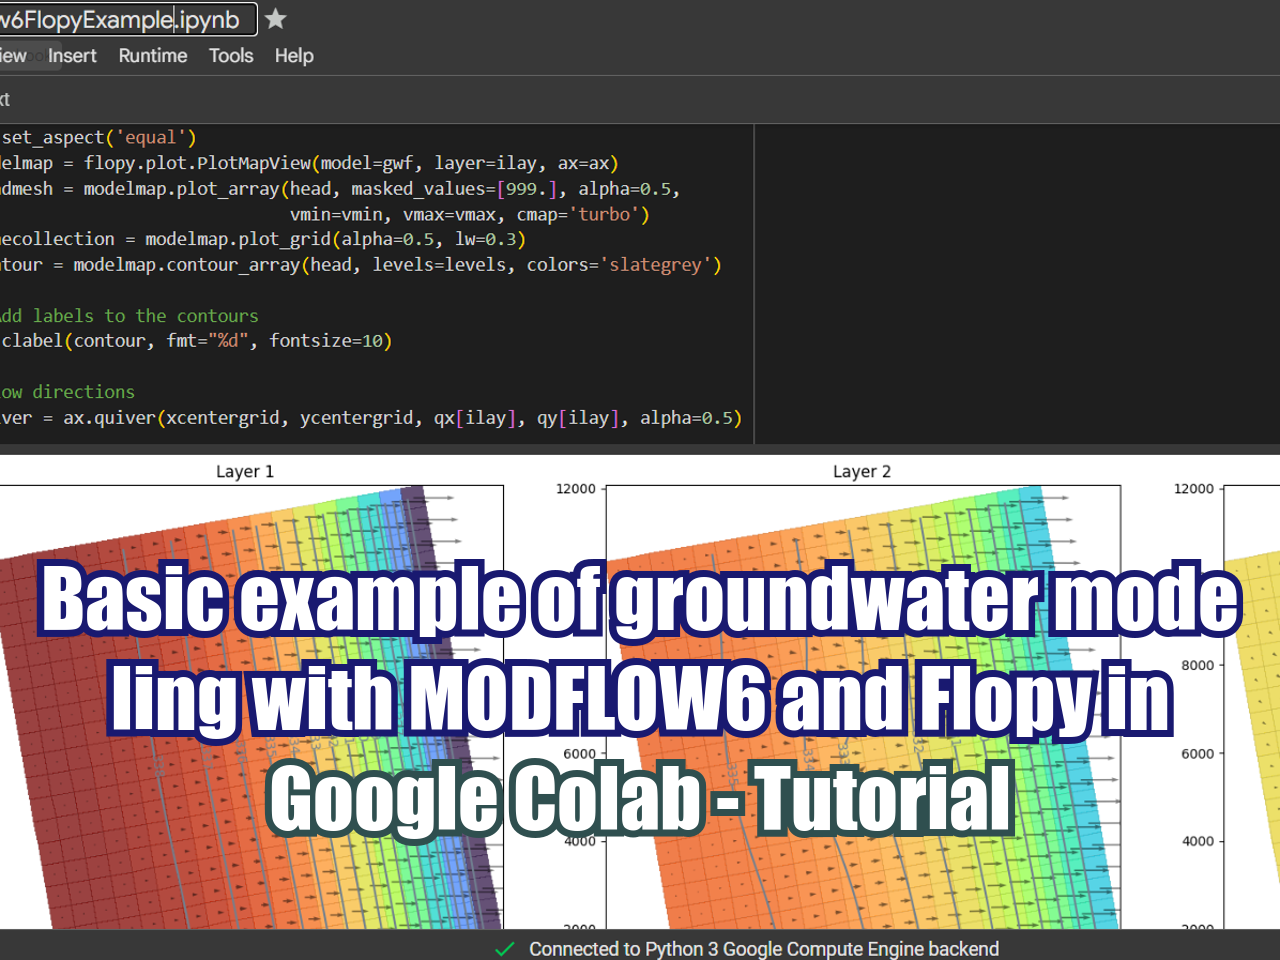The height and width of the screenshot is (960, 1280).
Task: Select the 'turbo' colormap string in code
Action: click(603, 214)
